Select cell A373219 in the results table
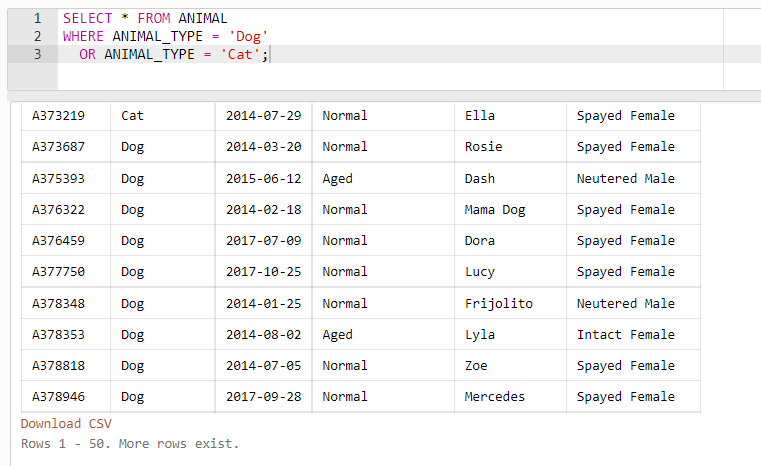The image size is (761, 466). tap(58, 116)
